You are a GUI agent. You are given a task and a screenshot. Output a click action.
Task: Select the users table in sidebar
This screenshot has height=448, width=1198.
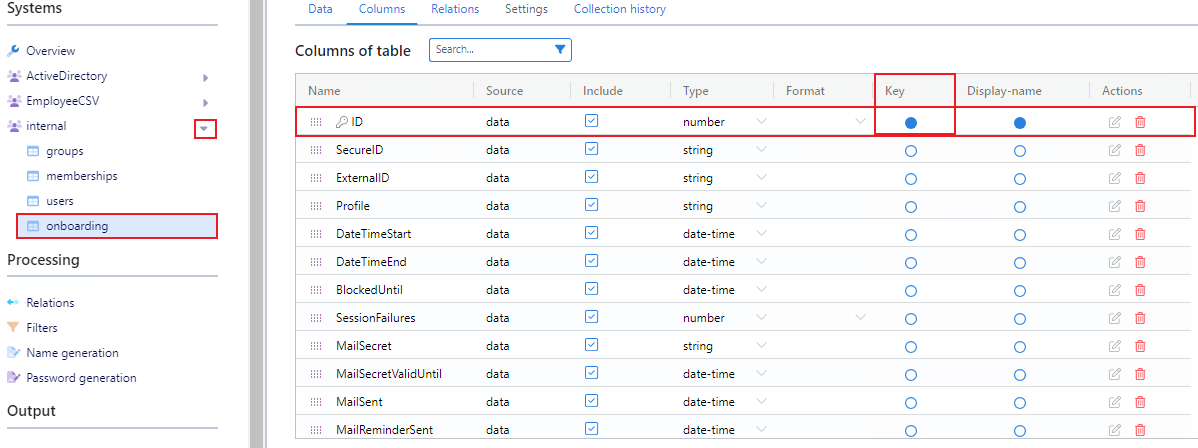60,201
